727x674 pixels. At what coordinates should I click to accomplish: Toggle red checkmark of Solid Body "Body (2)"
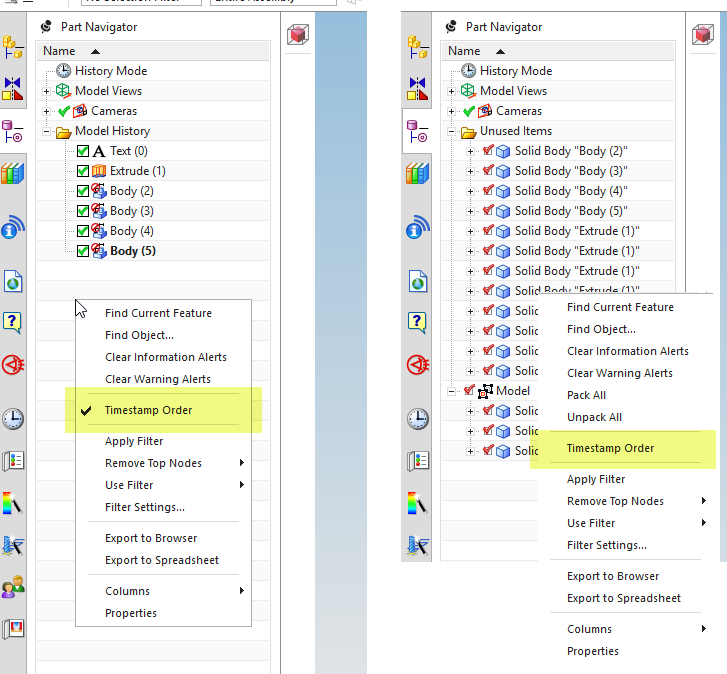coord(488,150)
